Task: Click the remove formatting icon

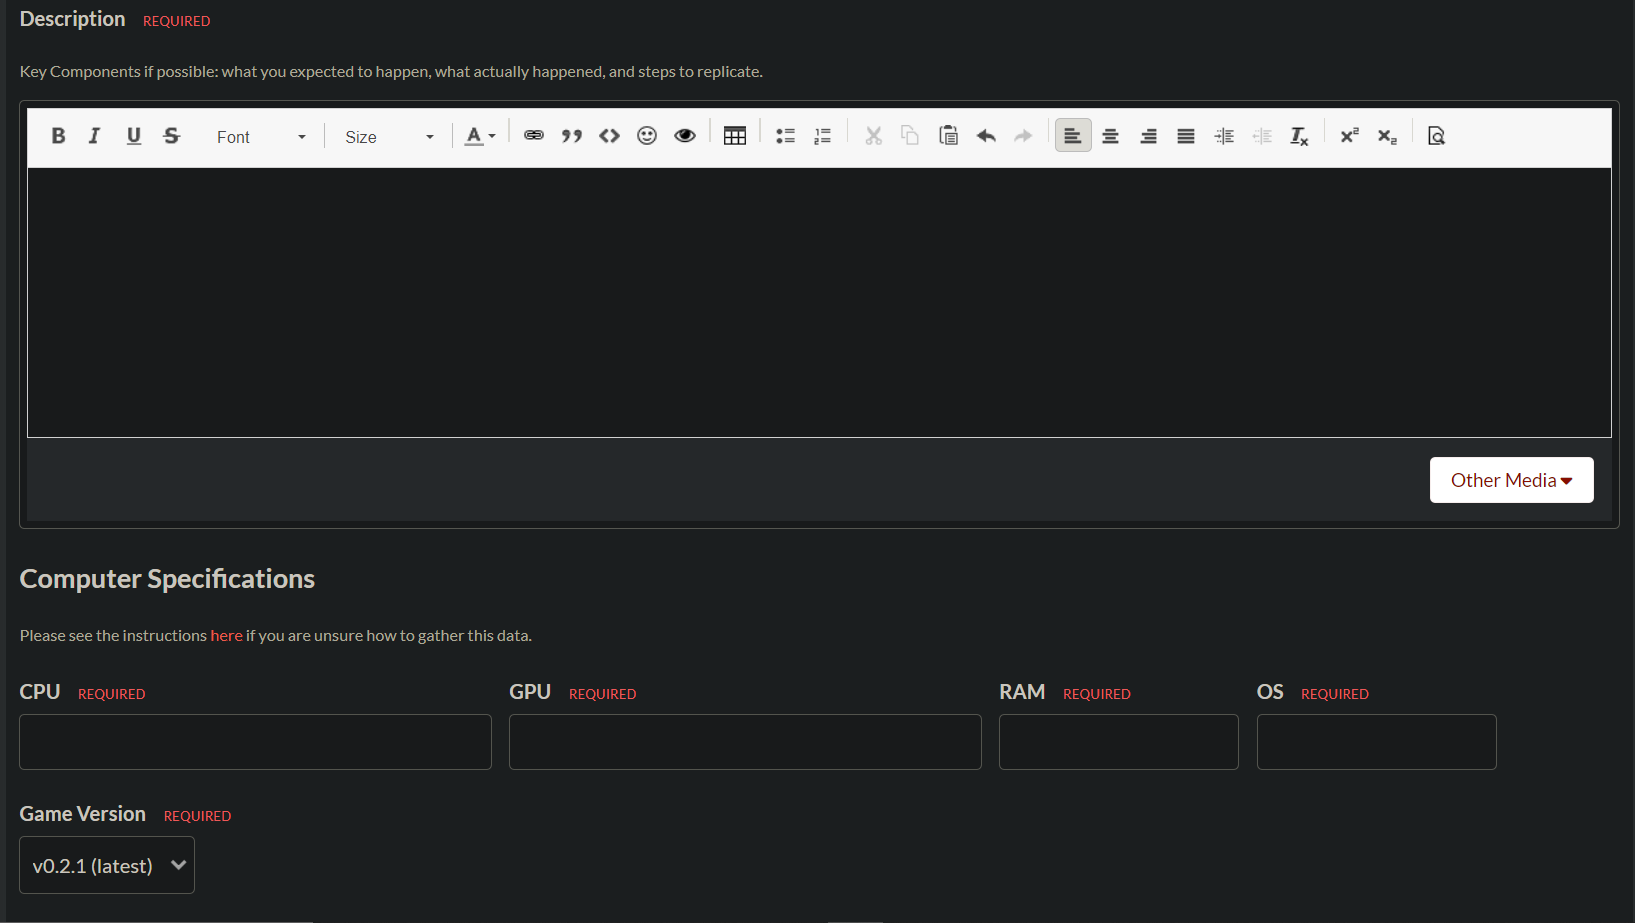Action: coord(1299,136)
